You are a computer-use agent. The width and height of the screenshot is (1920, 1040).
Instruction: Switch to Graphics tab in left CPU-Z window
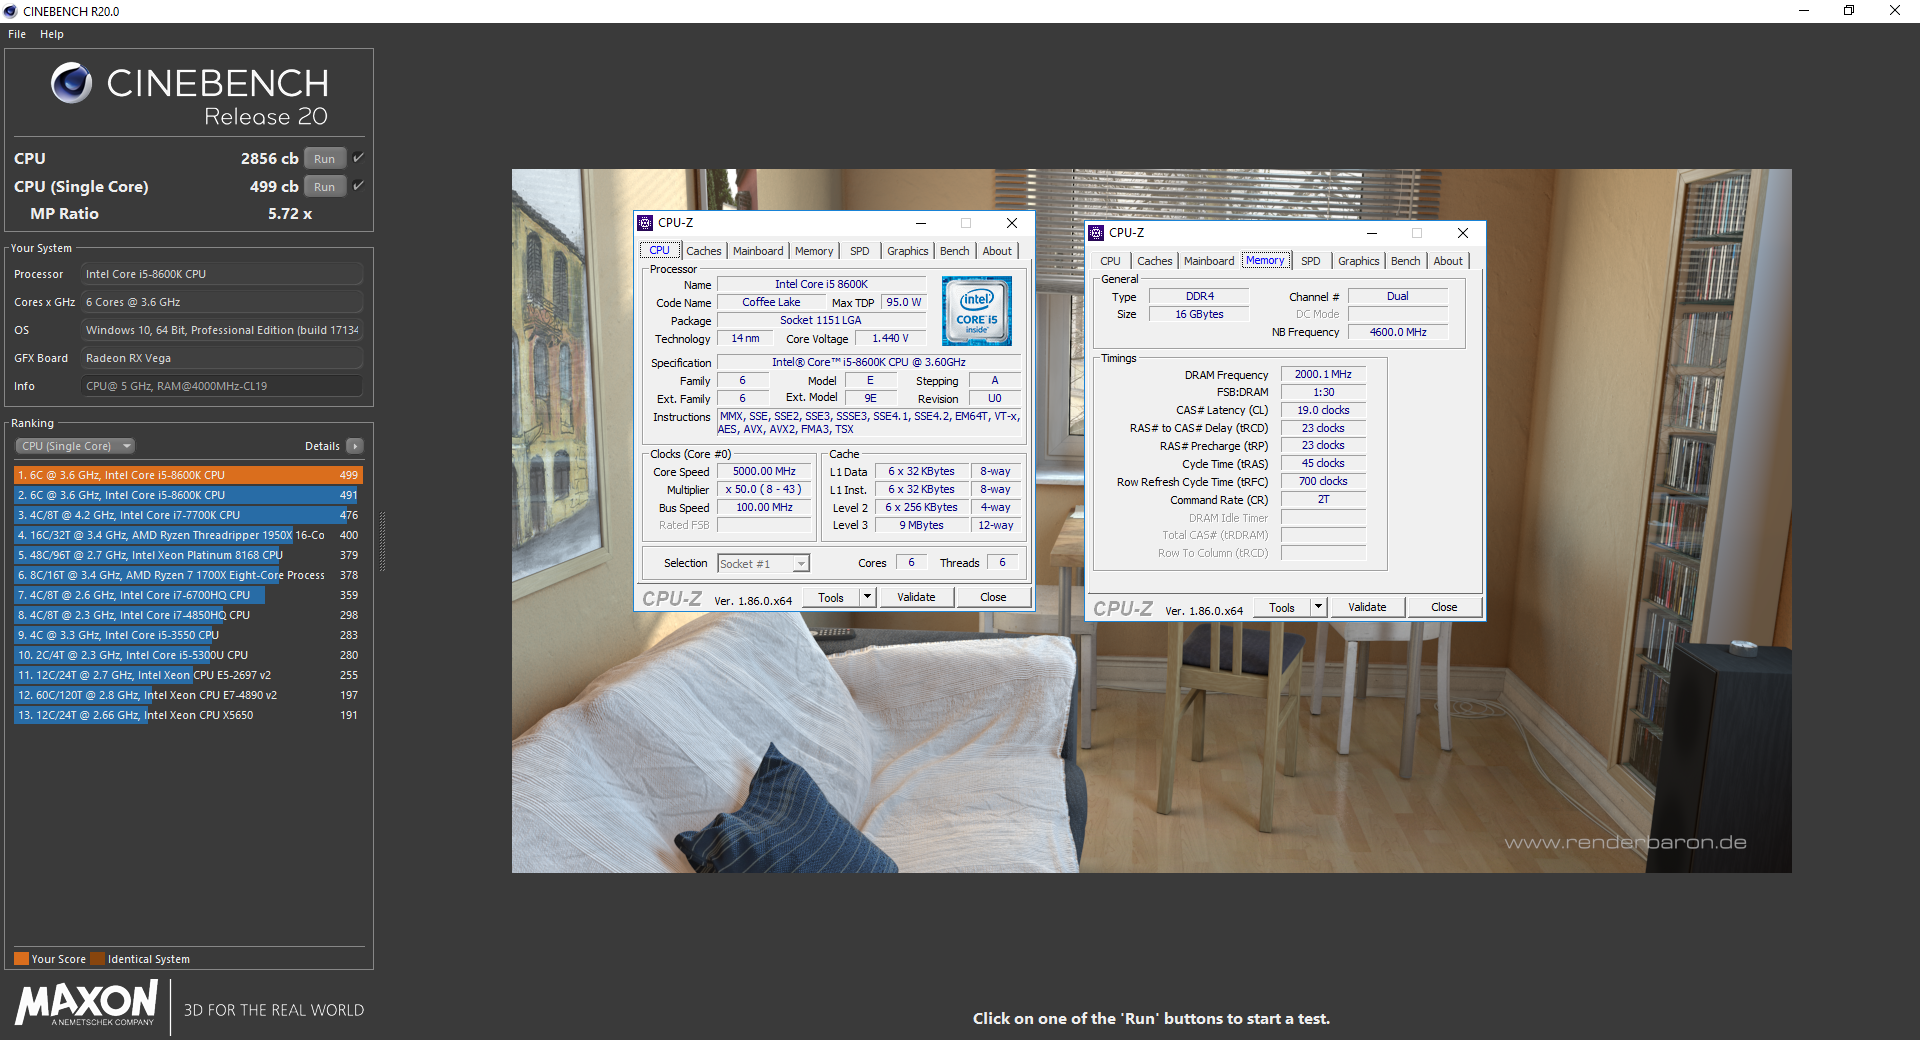pos(908,251)
